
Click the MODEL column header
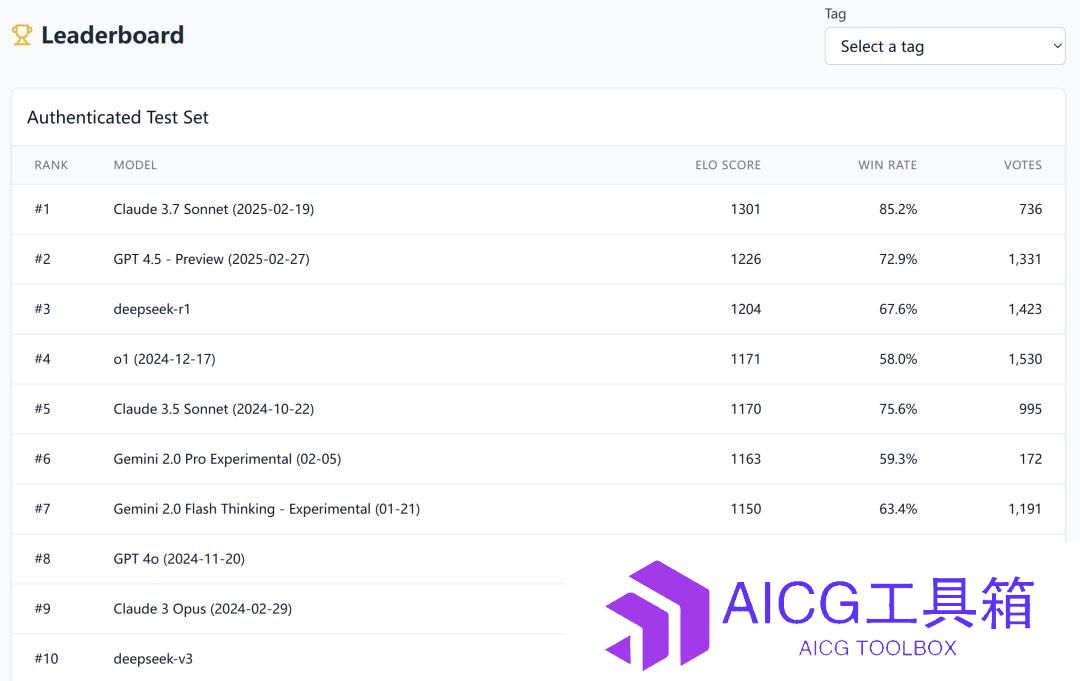(x=135, y=165)
